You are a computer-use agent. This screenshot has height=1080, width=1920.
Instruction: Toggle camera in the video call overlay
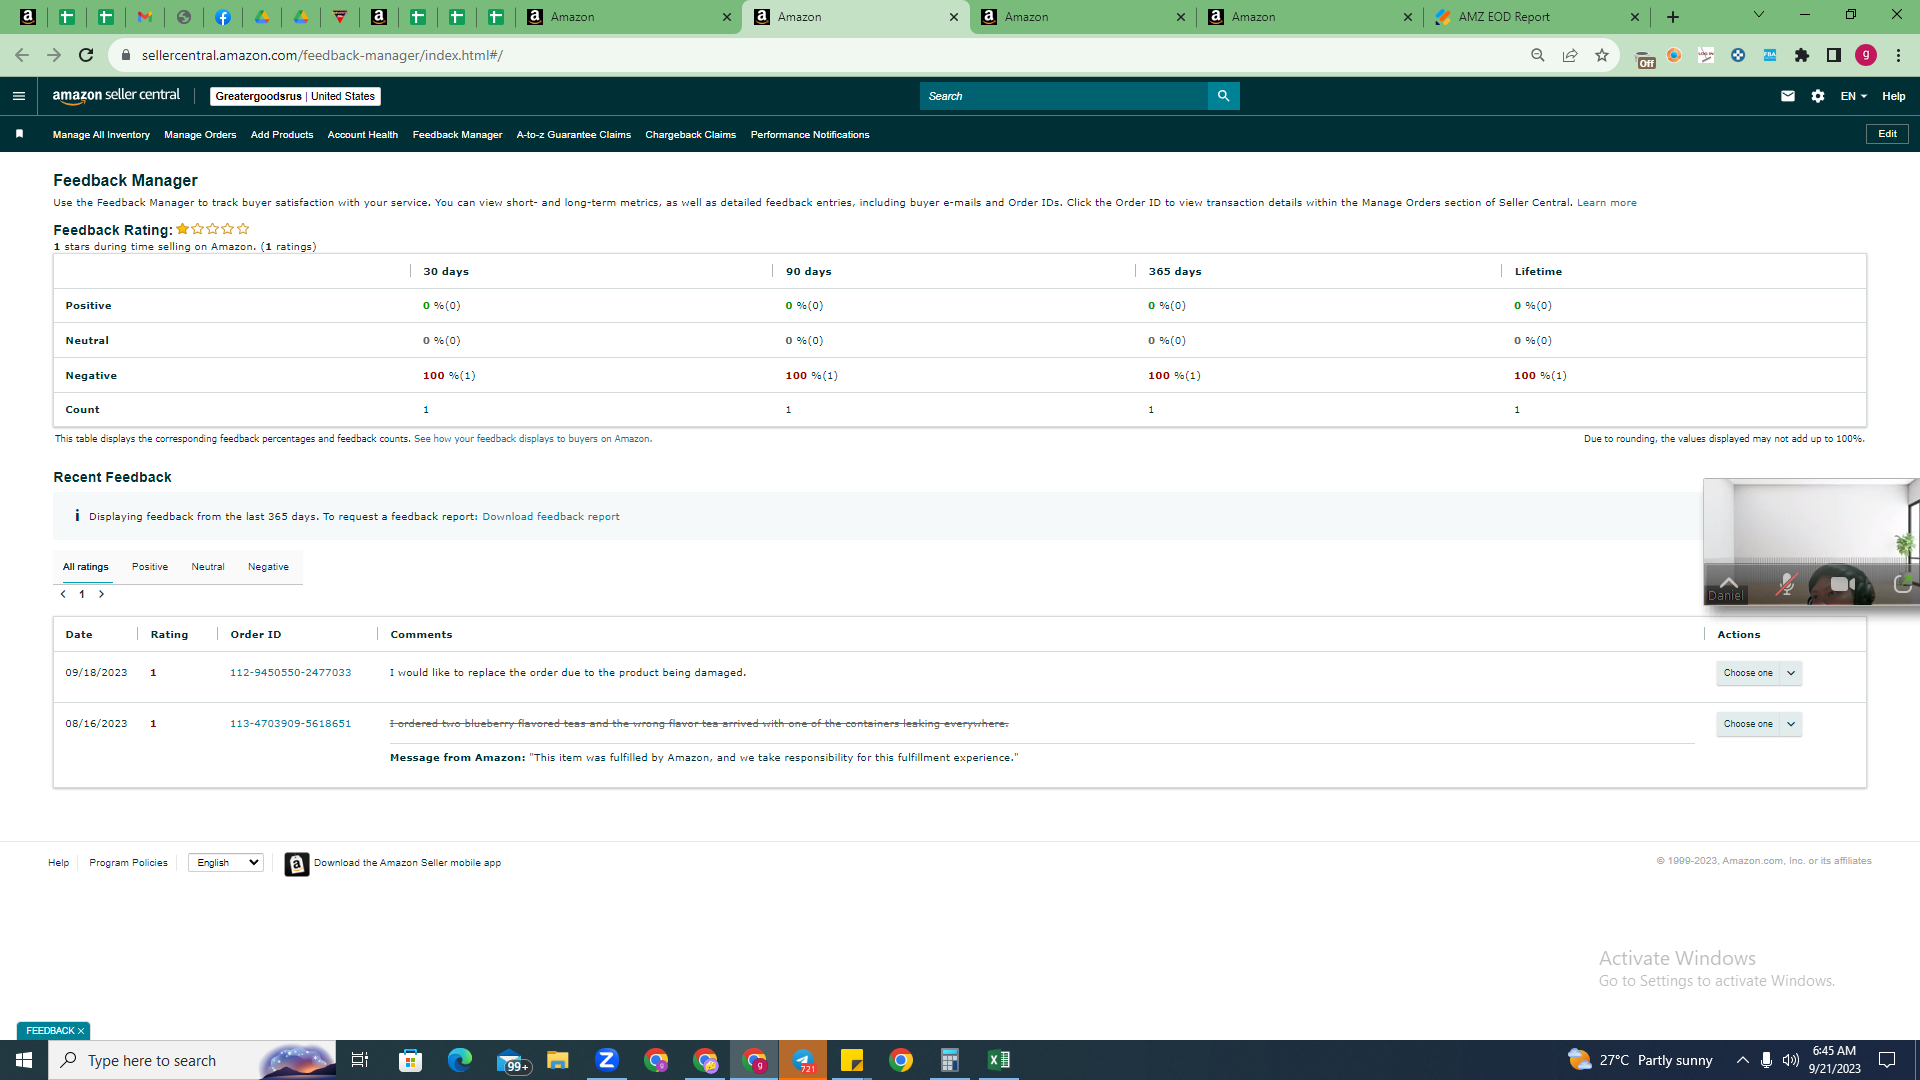tap(1842, 584)
